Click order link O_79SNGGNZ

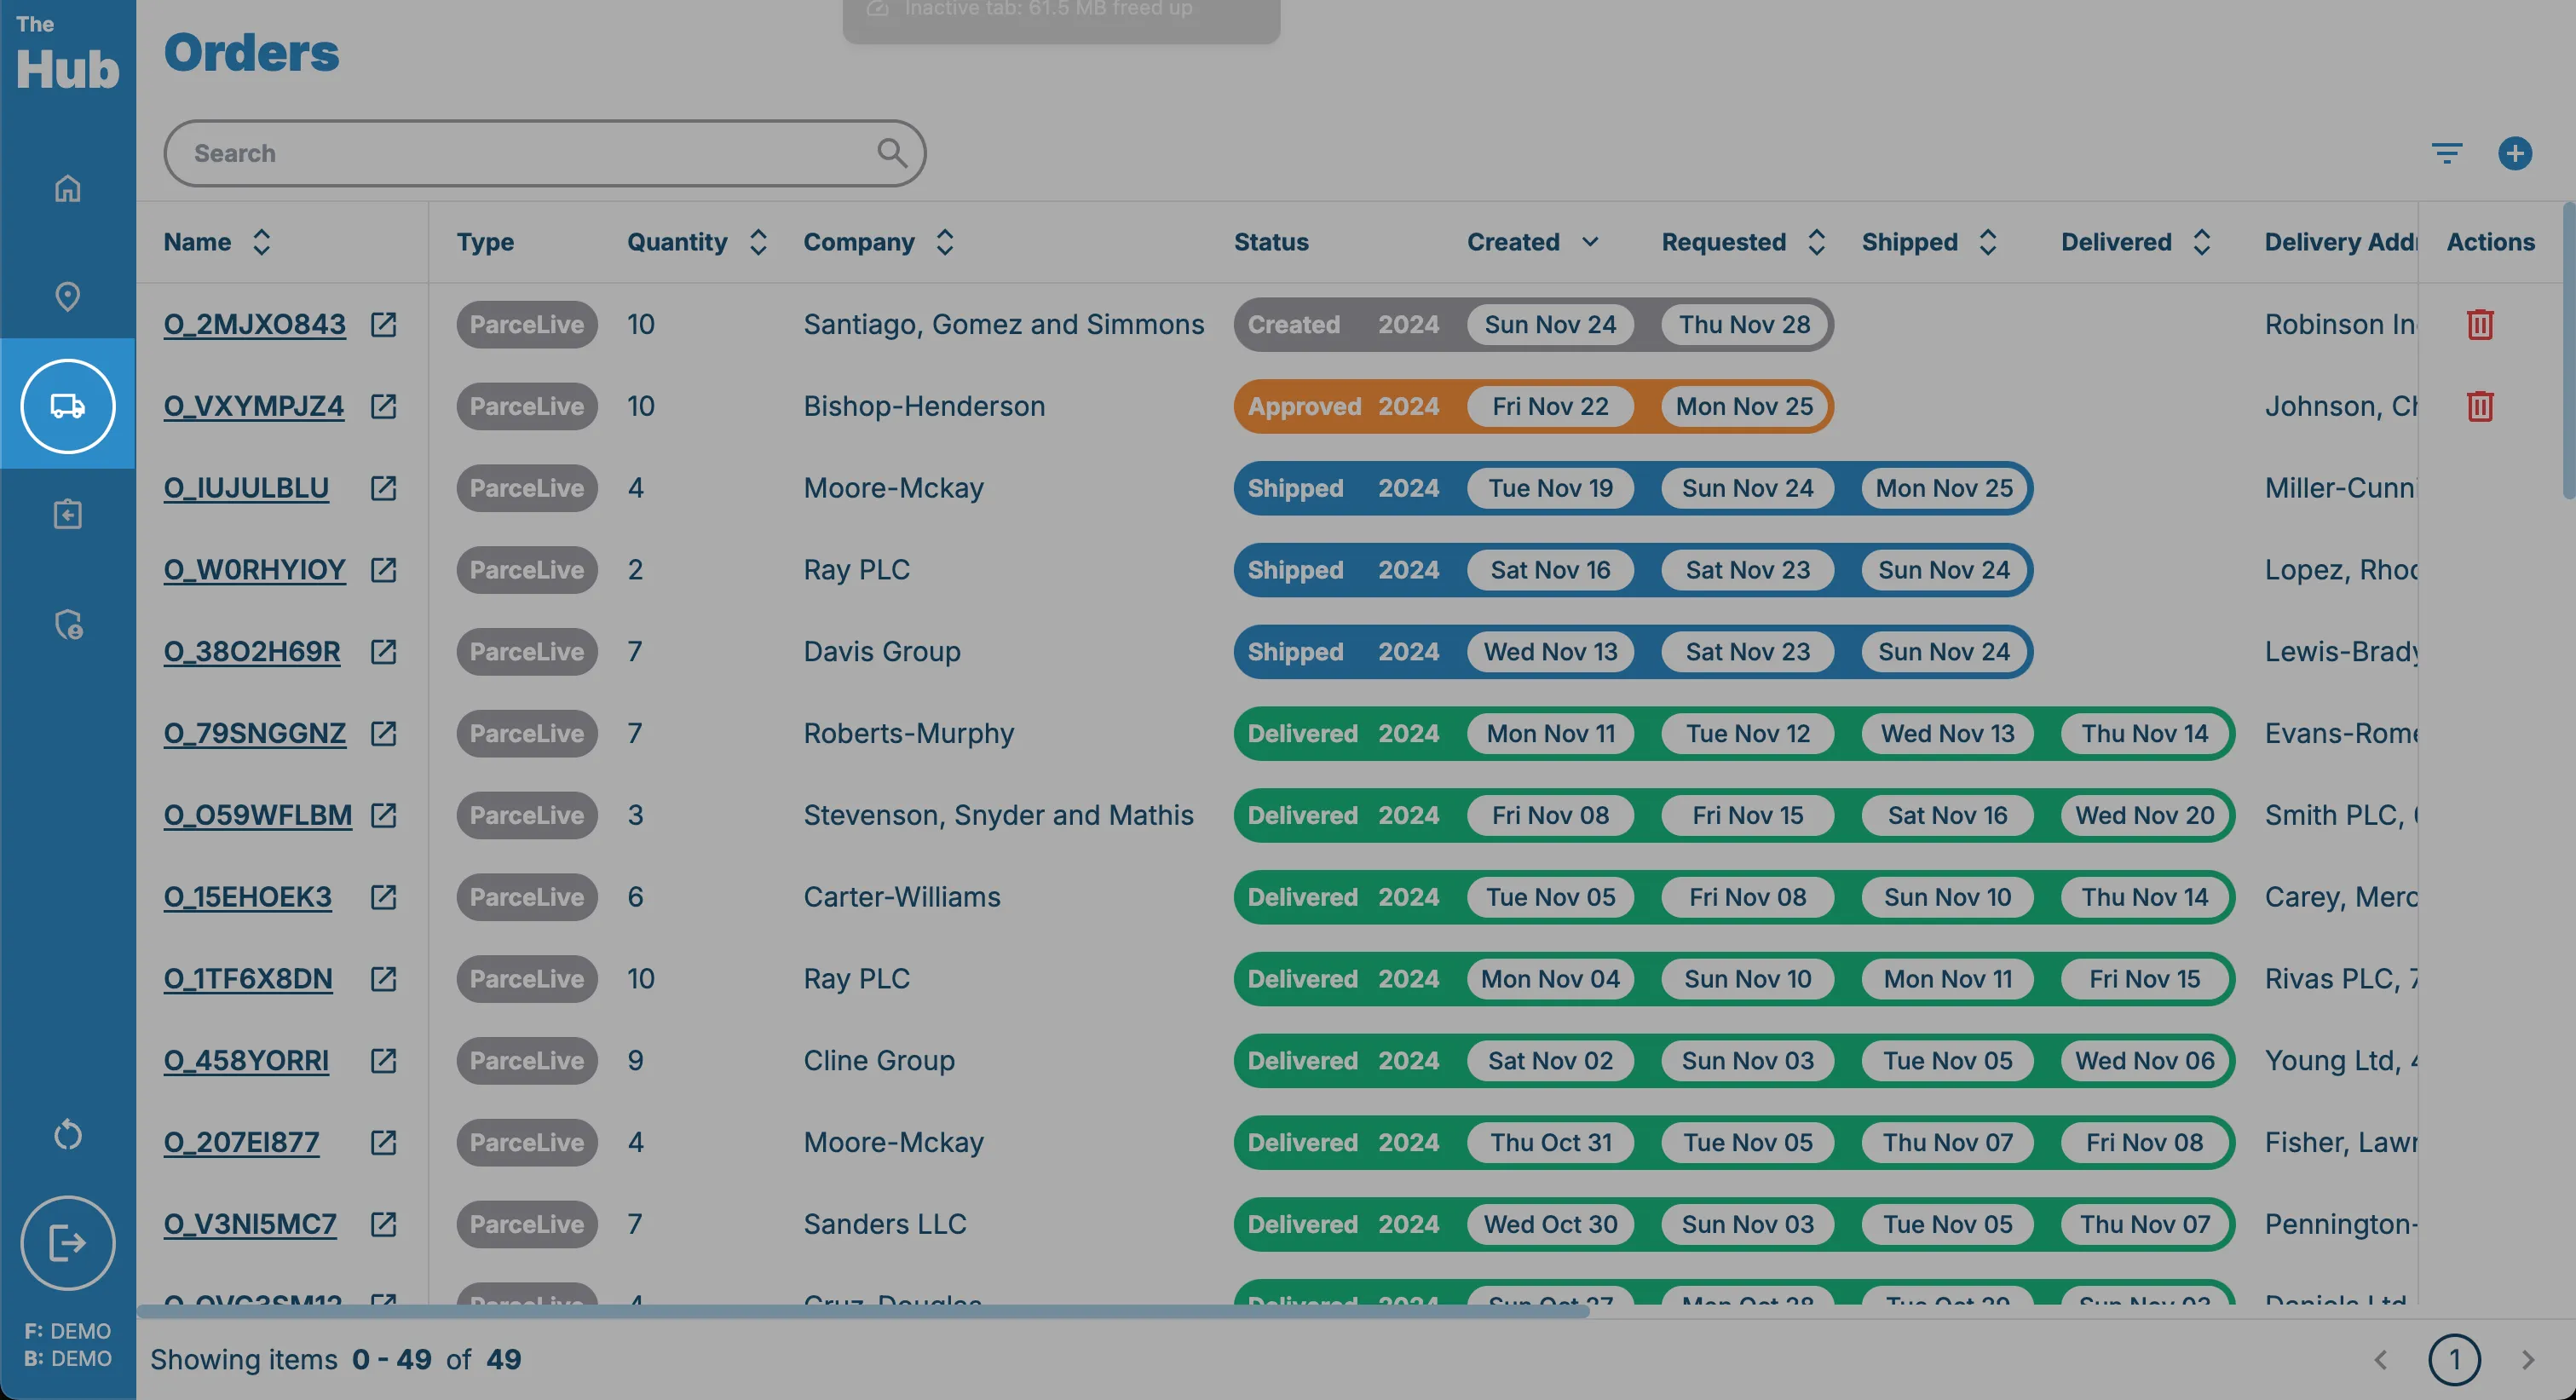[255, 733]
